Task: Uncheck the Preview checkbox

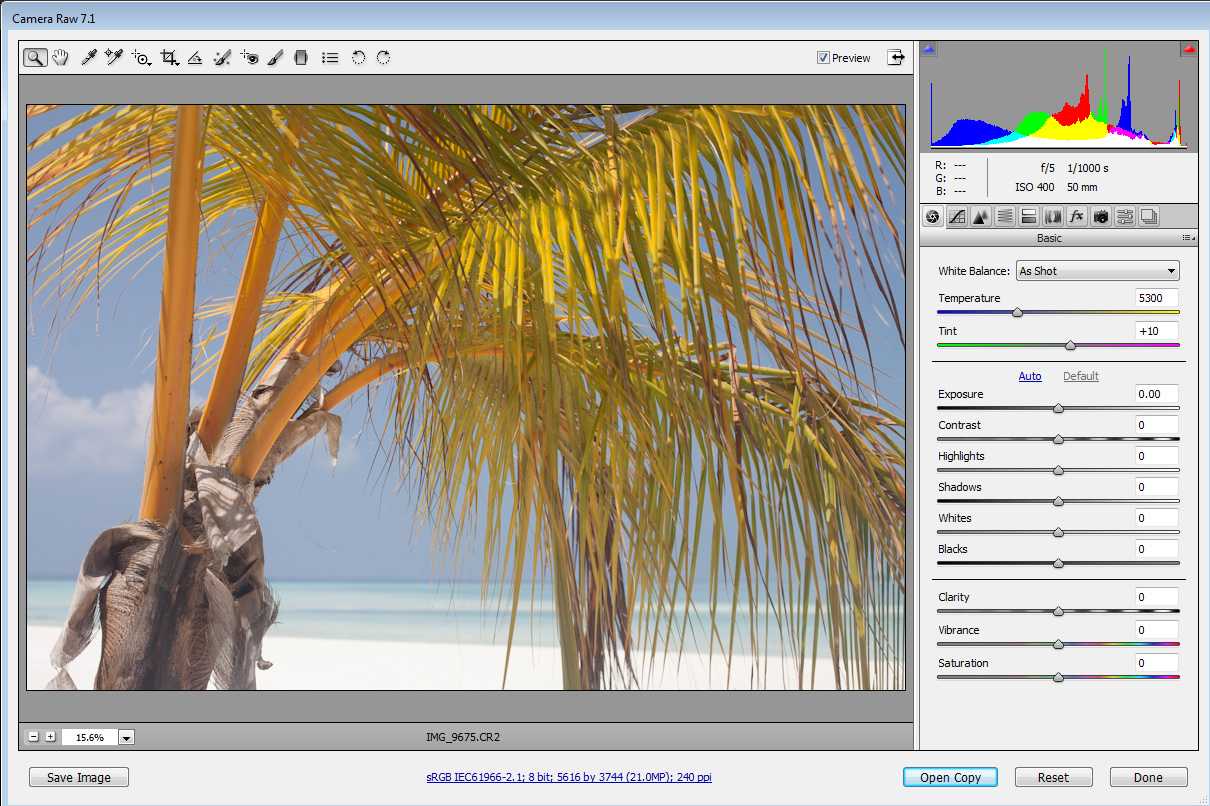Action: coord(823,58)
